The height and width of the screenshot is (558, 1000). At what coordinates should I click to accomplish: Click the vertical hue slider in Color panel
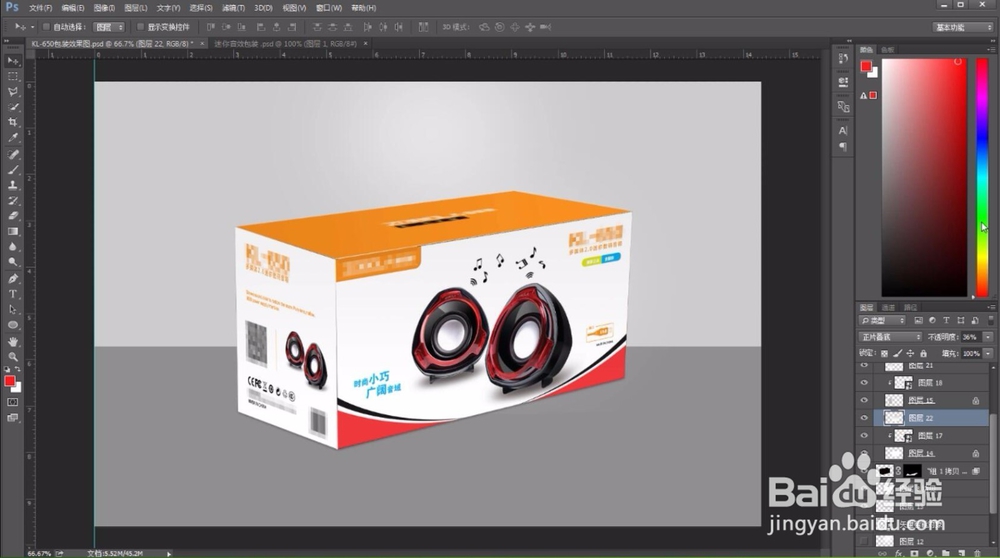click(x=982, y=177)
